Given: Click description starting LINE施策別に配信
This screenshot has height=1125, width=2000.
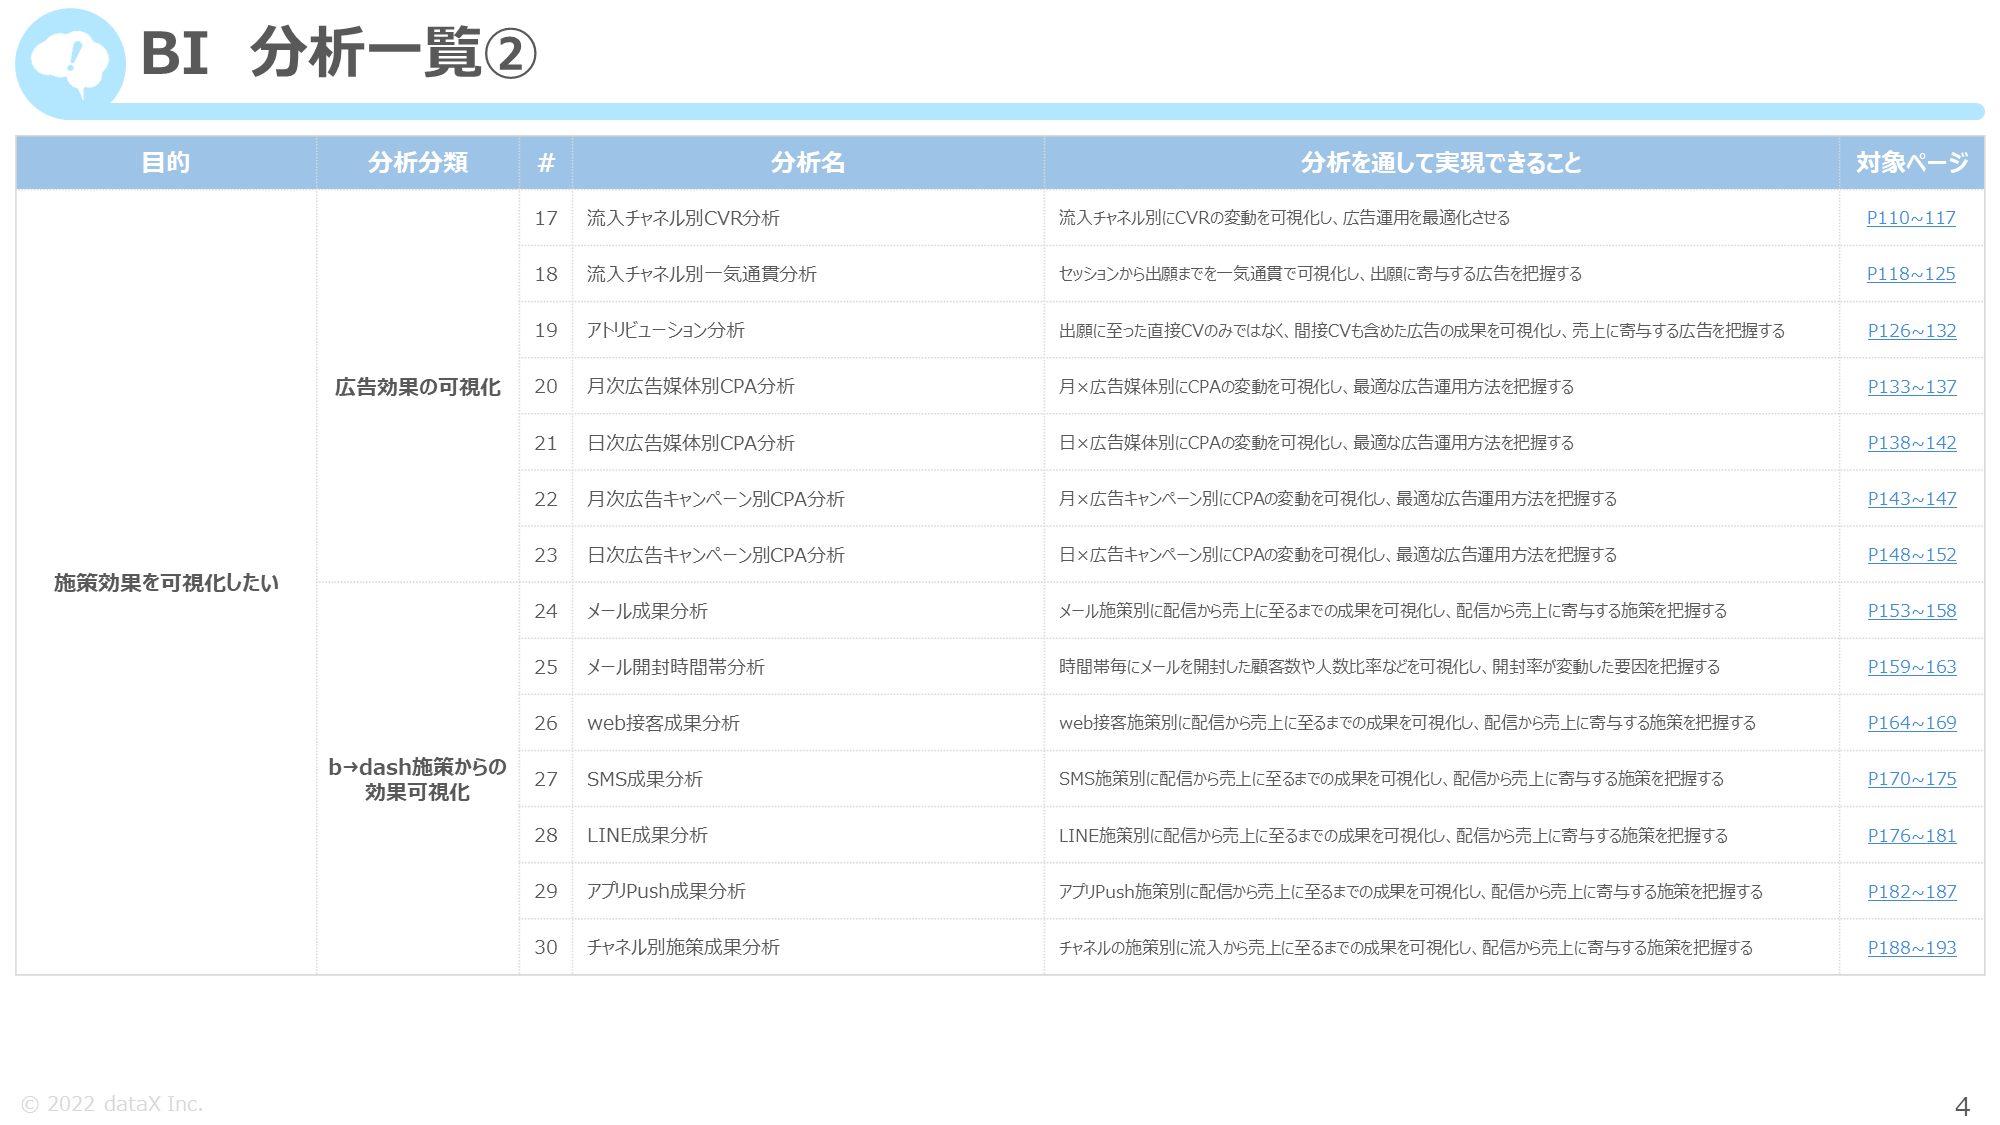Looking at the screenshot, I should 1393,836.
